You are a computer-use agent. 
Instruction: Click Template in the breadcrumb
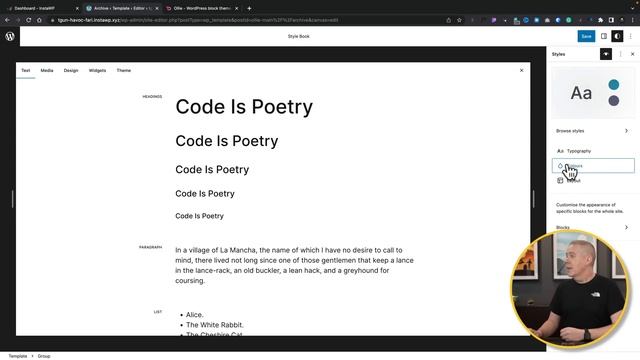[x=18, y=356]
